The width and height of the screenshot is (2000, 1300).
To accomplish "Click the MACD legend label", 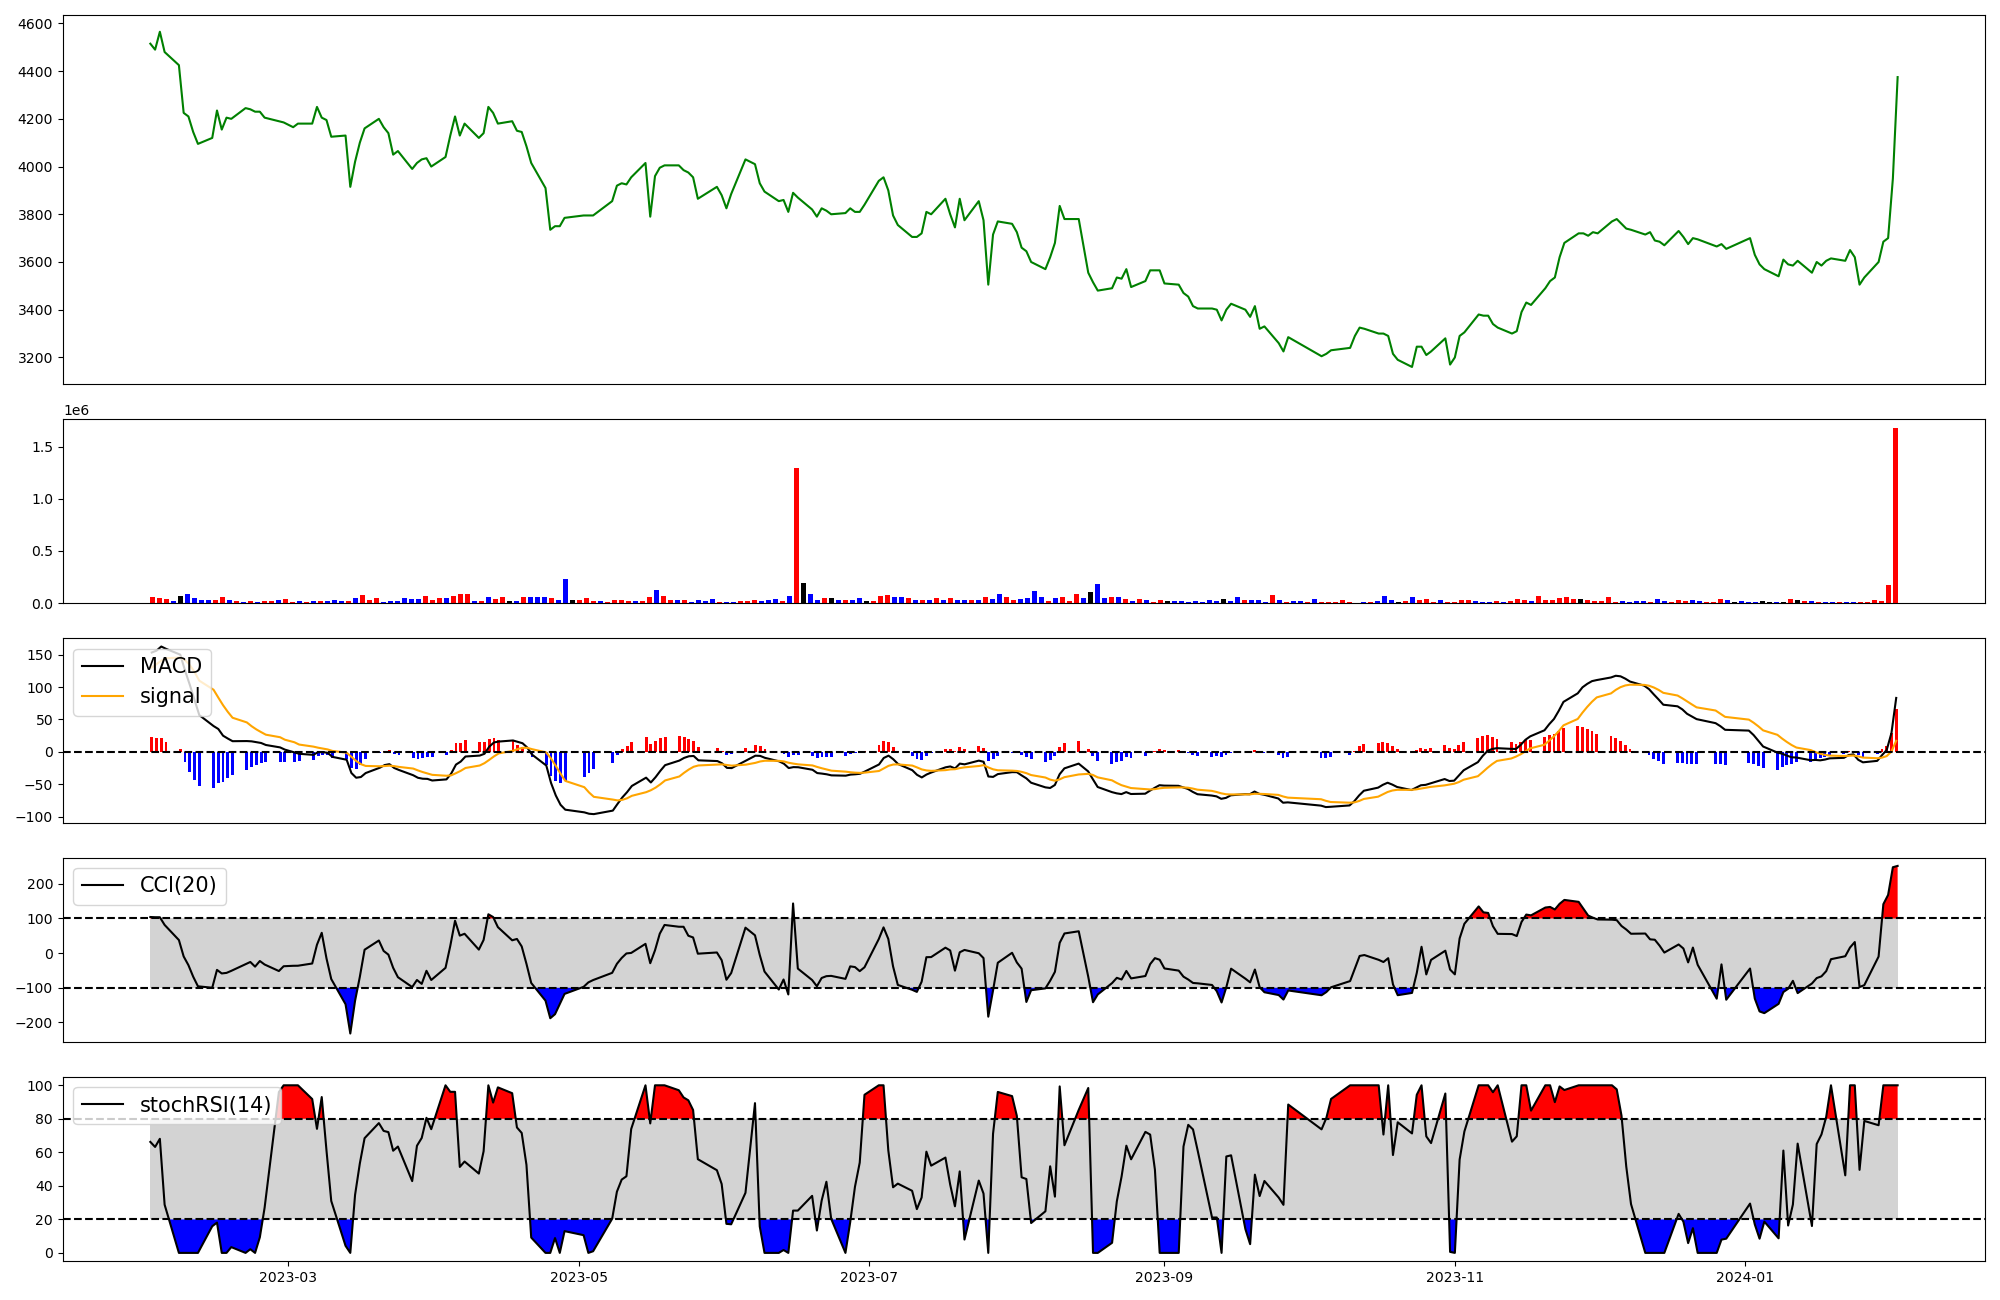I will tap(171, 666).
